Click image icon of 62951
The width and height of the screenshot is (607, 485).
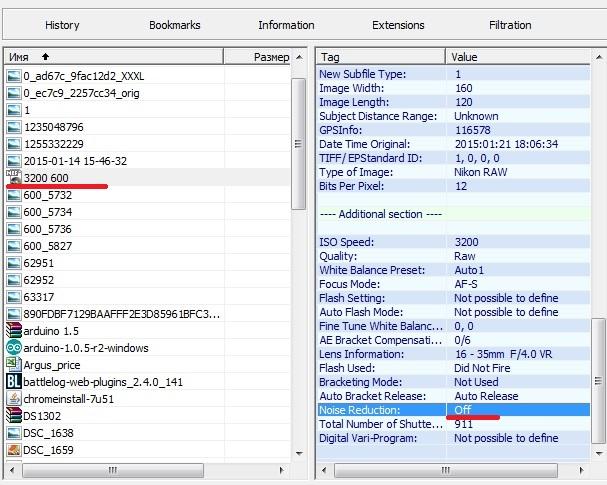tap(14, 263)
